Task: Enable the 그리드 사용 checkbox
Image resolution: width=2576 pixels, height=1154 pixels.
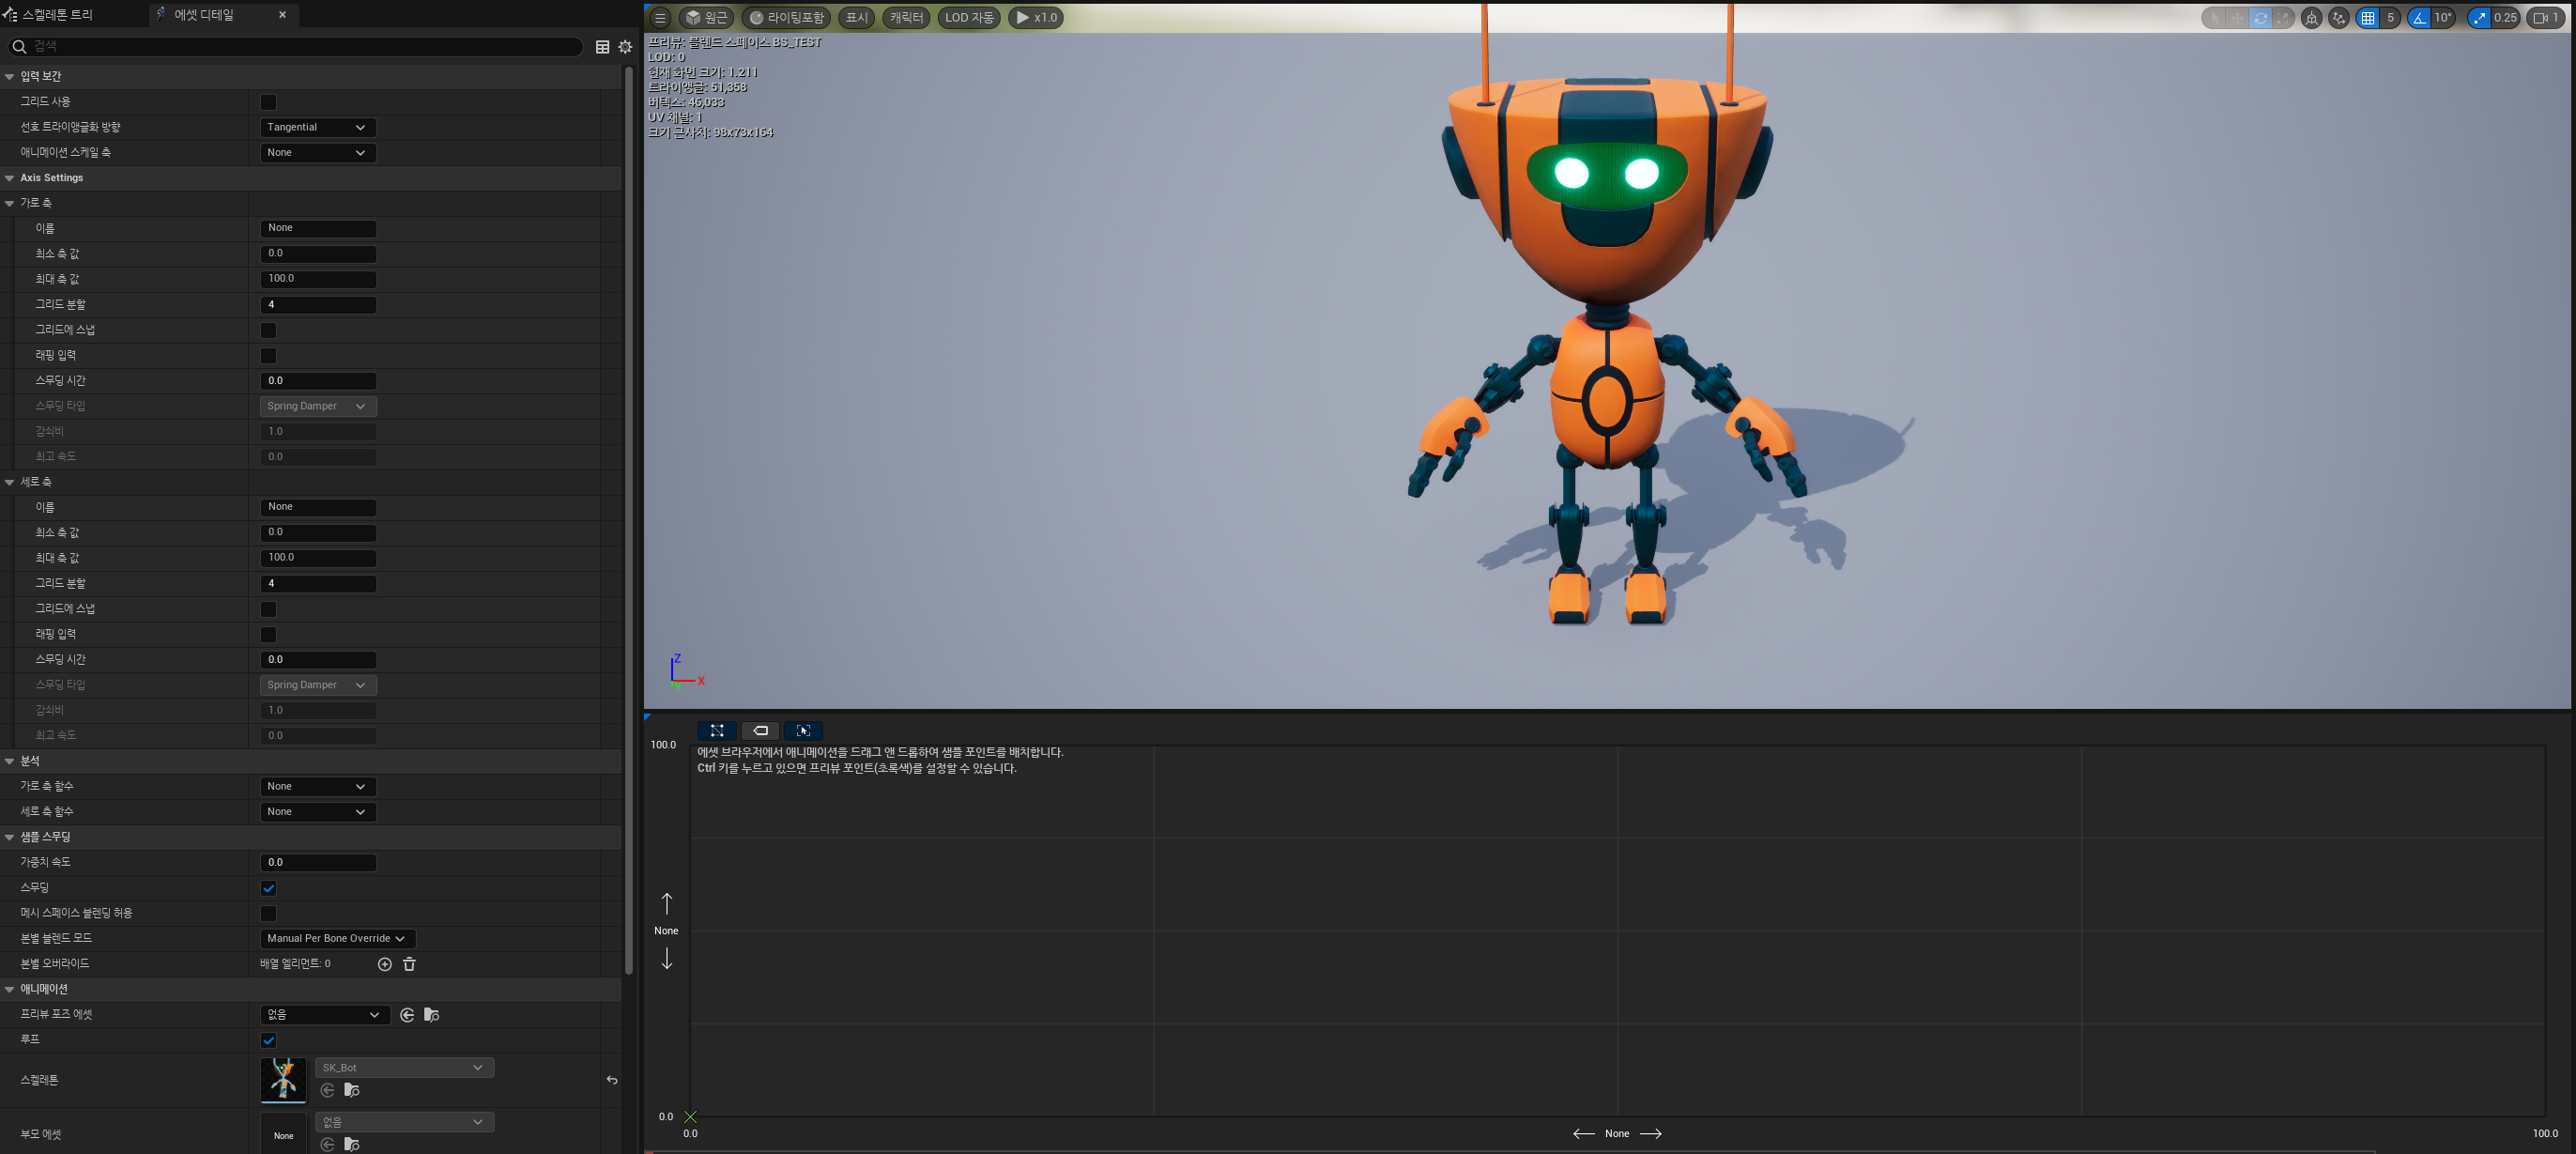Action: 268,102
